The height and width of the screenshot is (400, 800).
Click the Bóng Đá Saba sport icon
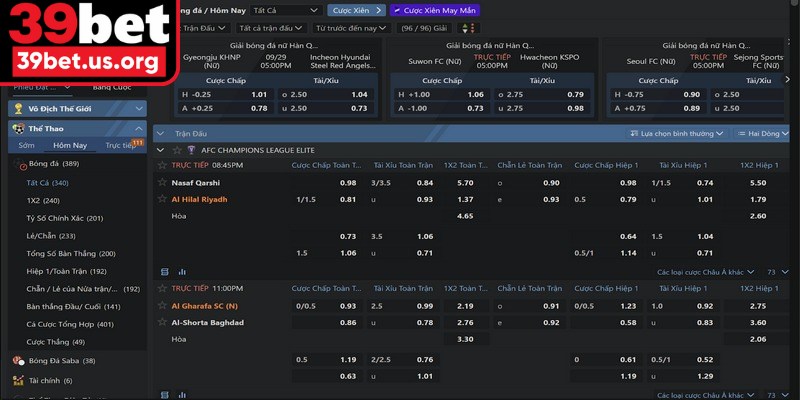click(17, 360)
